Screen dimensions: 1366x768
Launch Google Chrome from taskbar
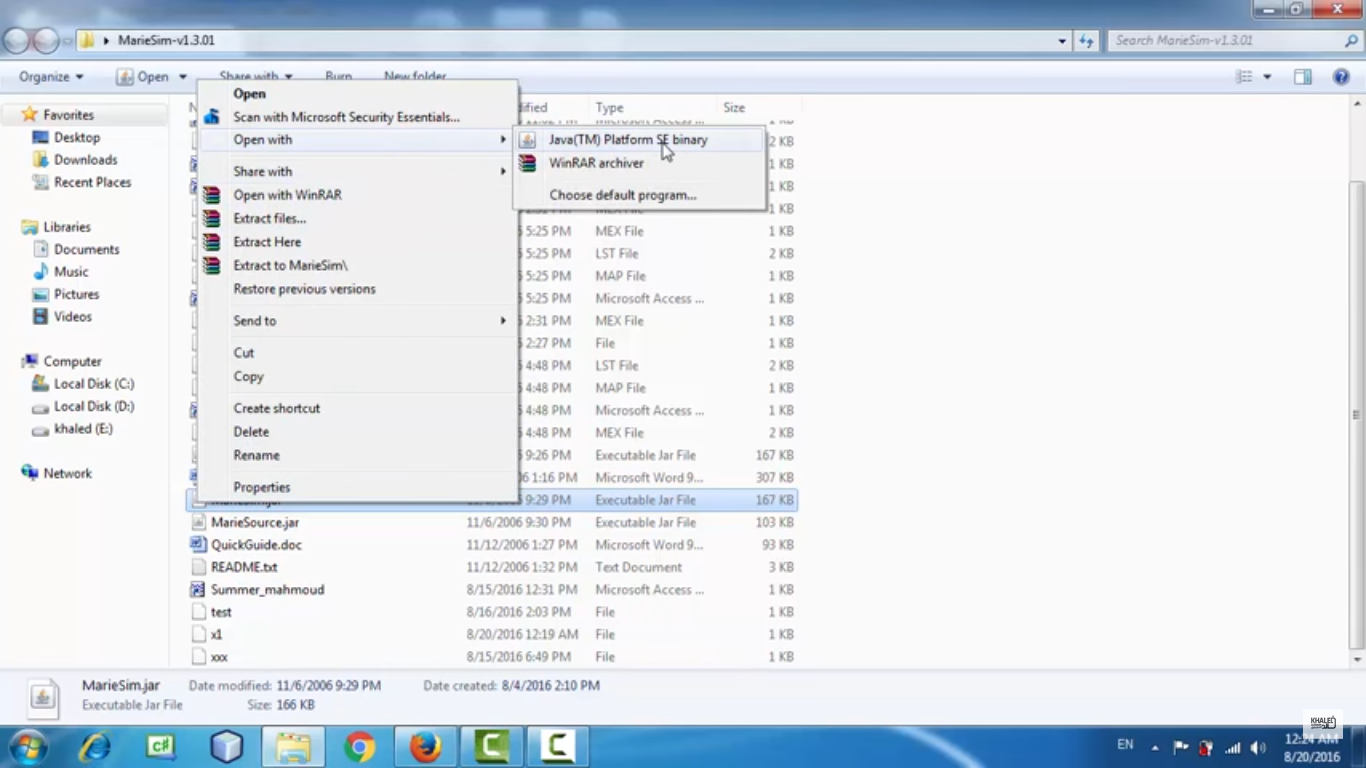tap(360, 747)
